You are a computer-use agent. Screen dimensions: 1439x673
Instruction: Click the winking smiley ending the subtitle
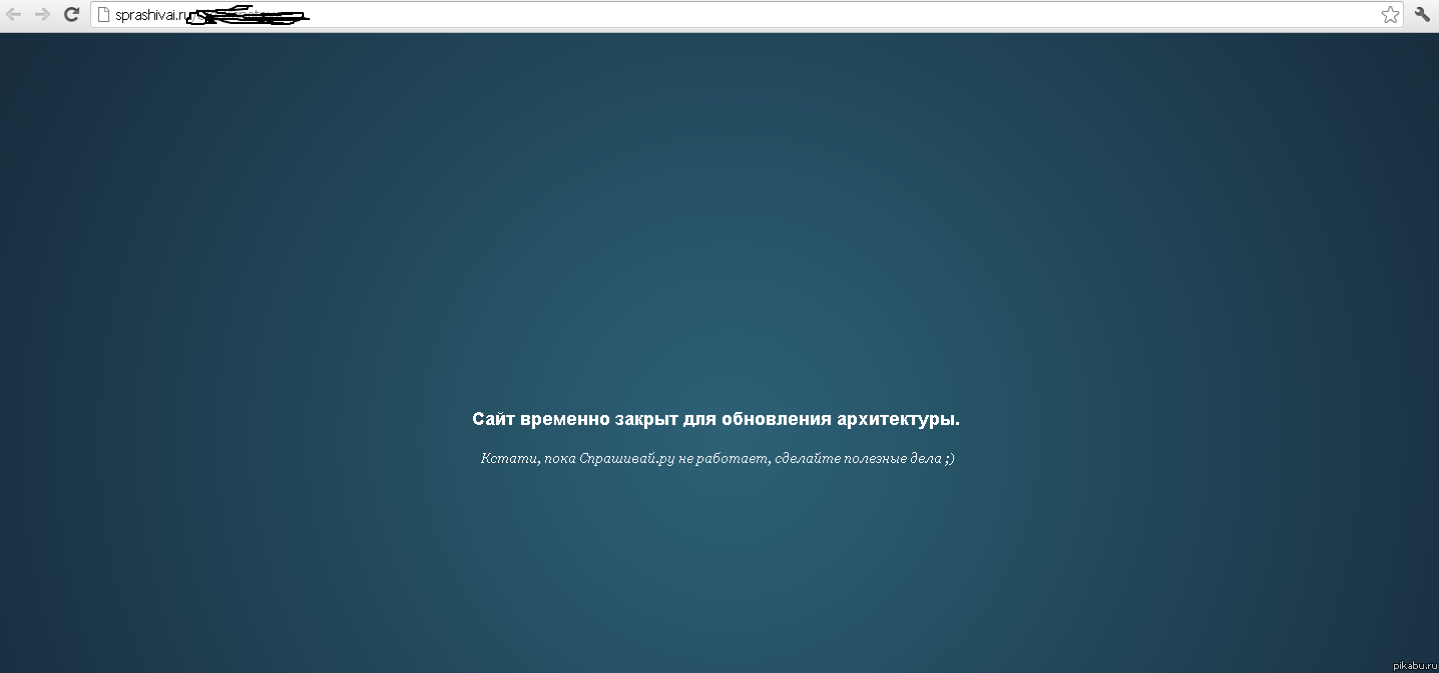point(948,459)
